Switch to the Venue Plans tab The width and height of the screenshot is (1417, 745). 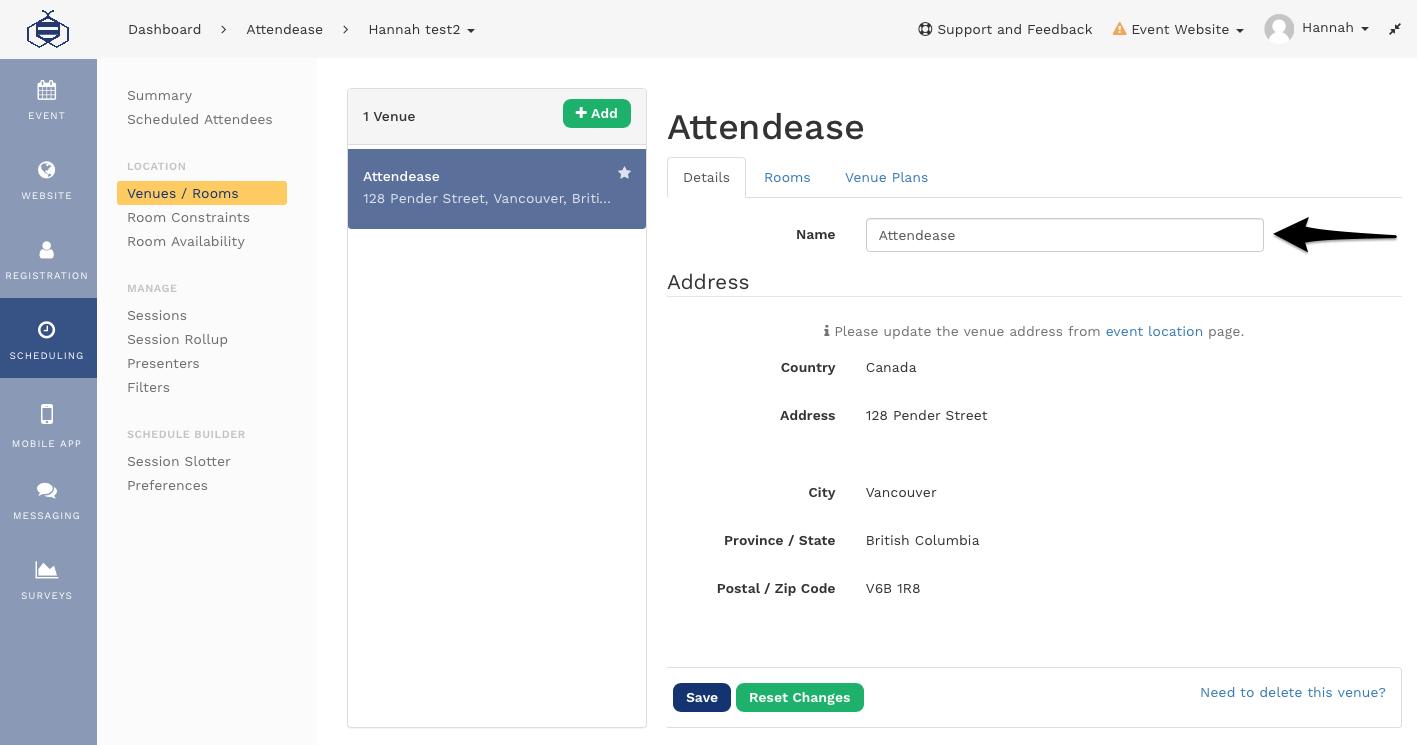coord(886,177)
